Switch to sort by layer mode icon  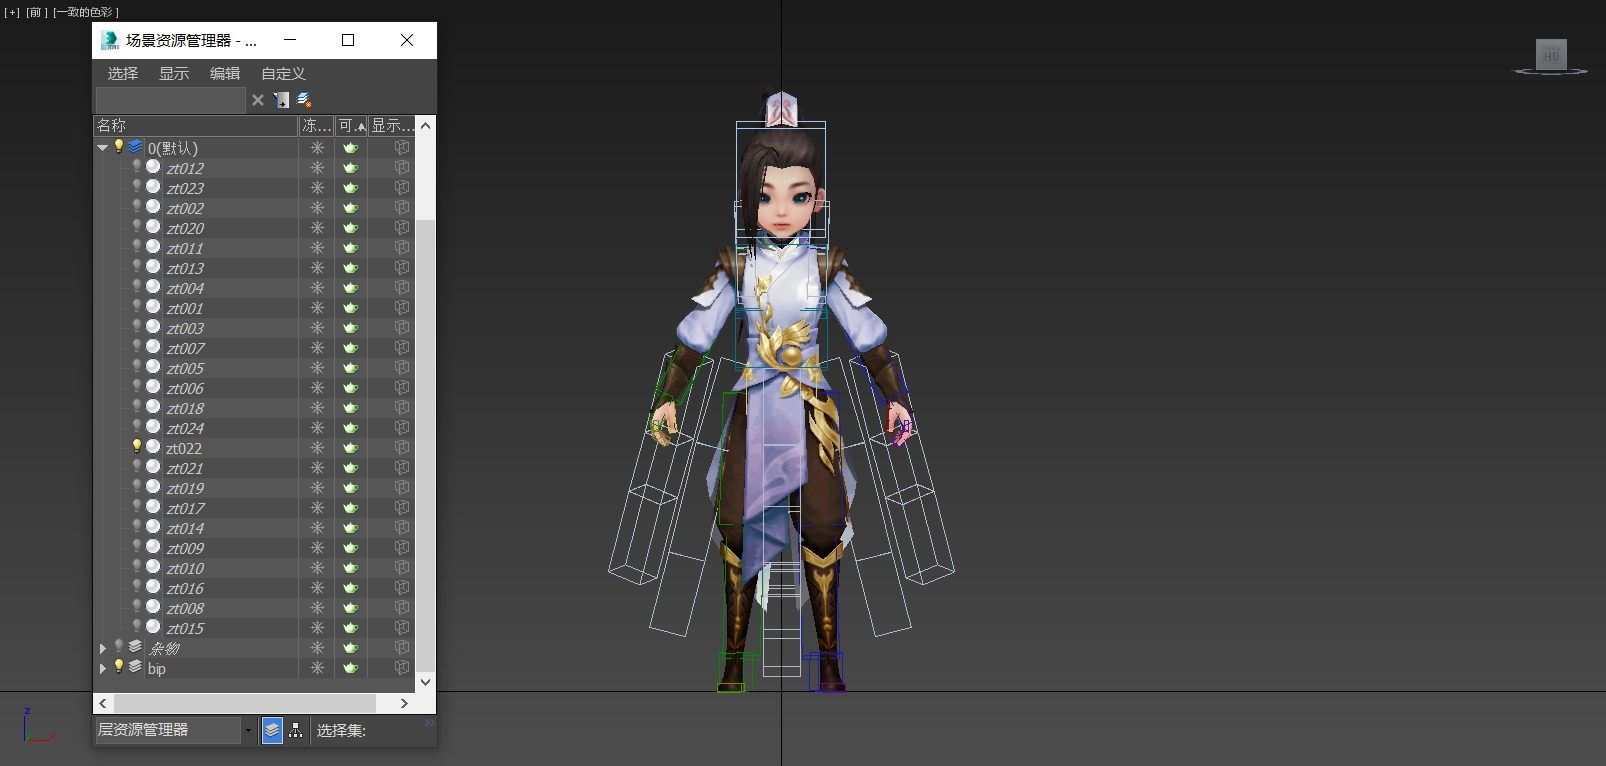(272, 731)
